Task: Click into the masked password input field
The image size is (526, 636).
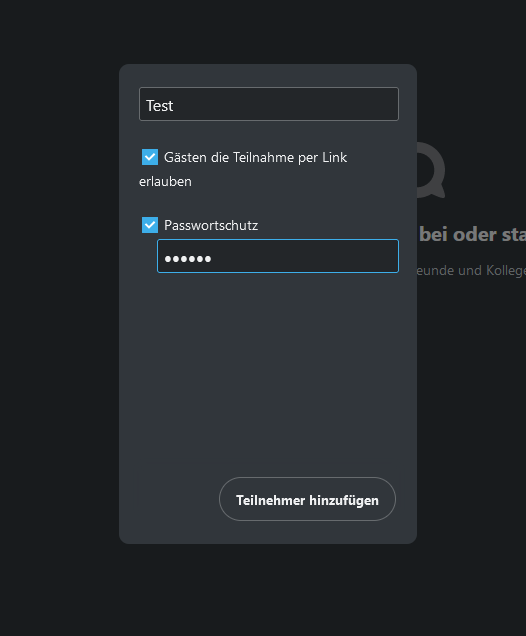Action: 278,256
